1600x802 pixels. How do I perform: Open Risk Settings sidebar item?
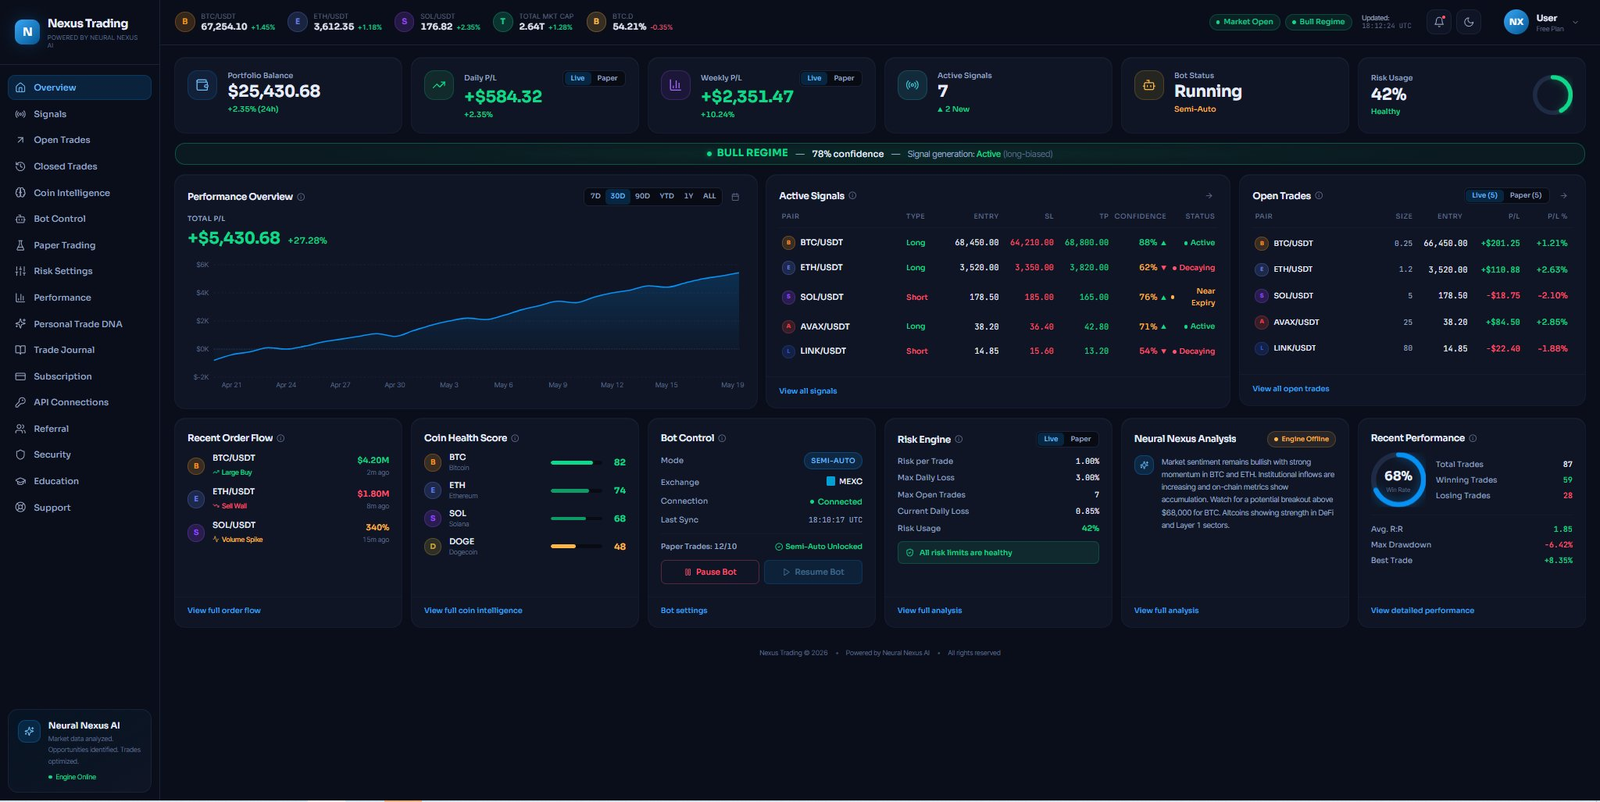80,271
